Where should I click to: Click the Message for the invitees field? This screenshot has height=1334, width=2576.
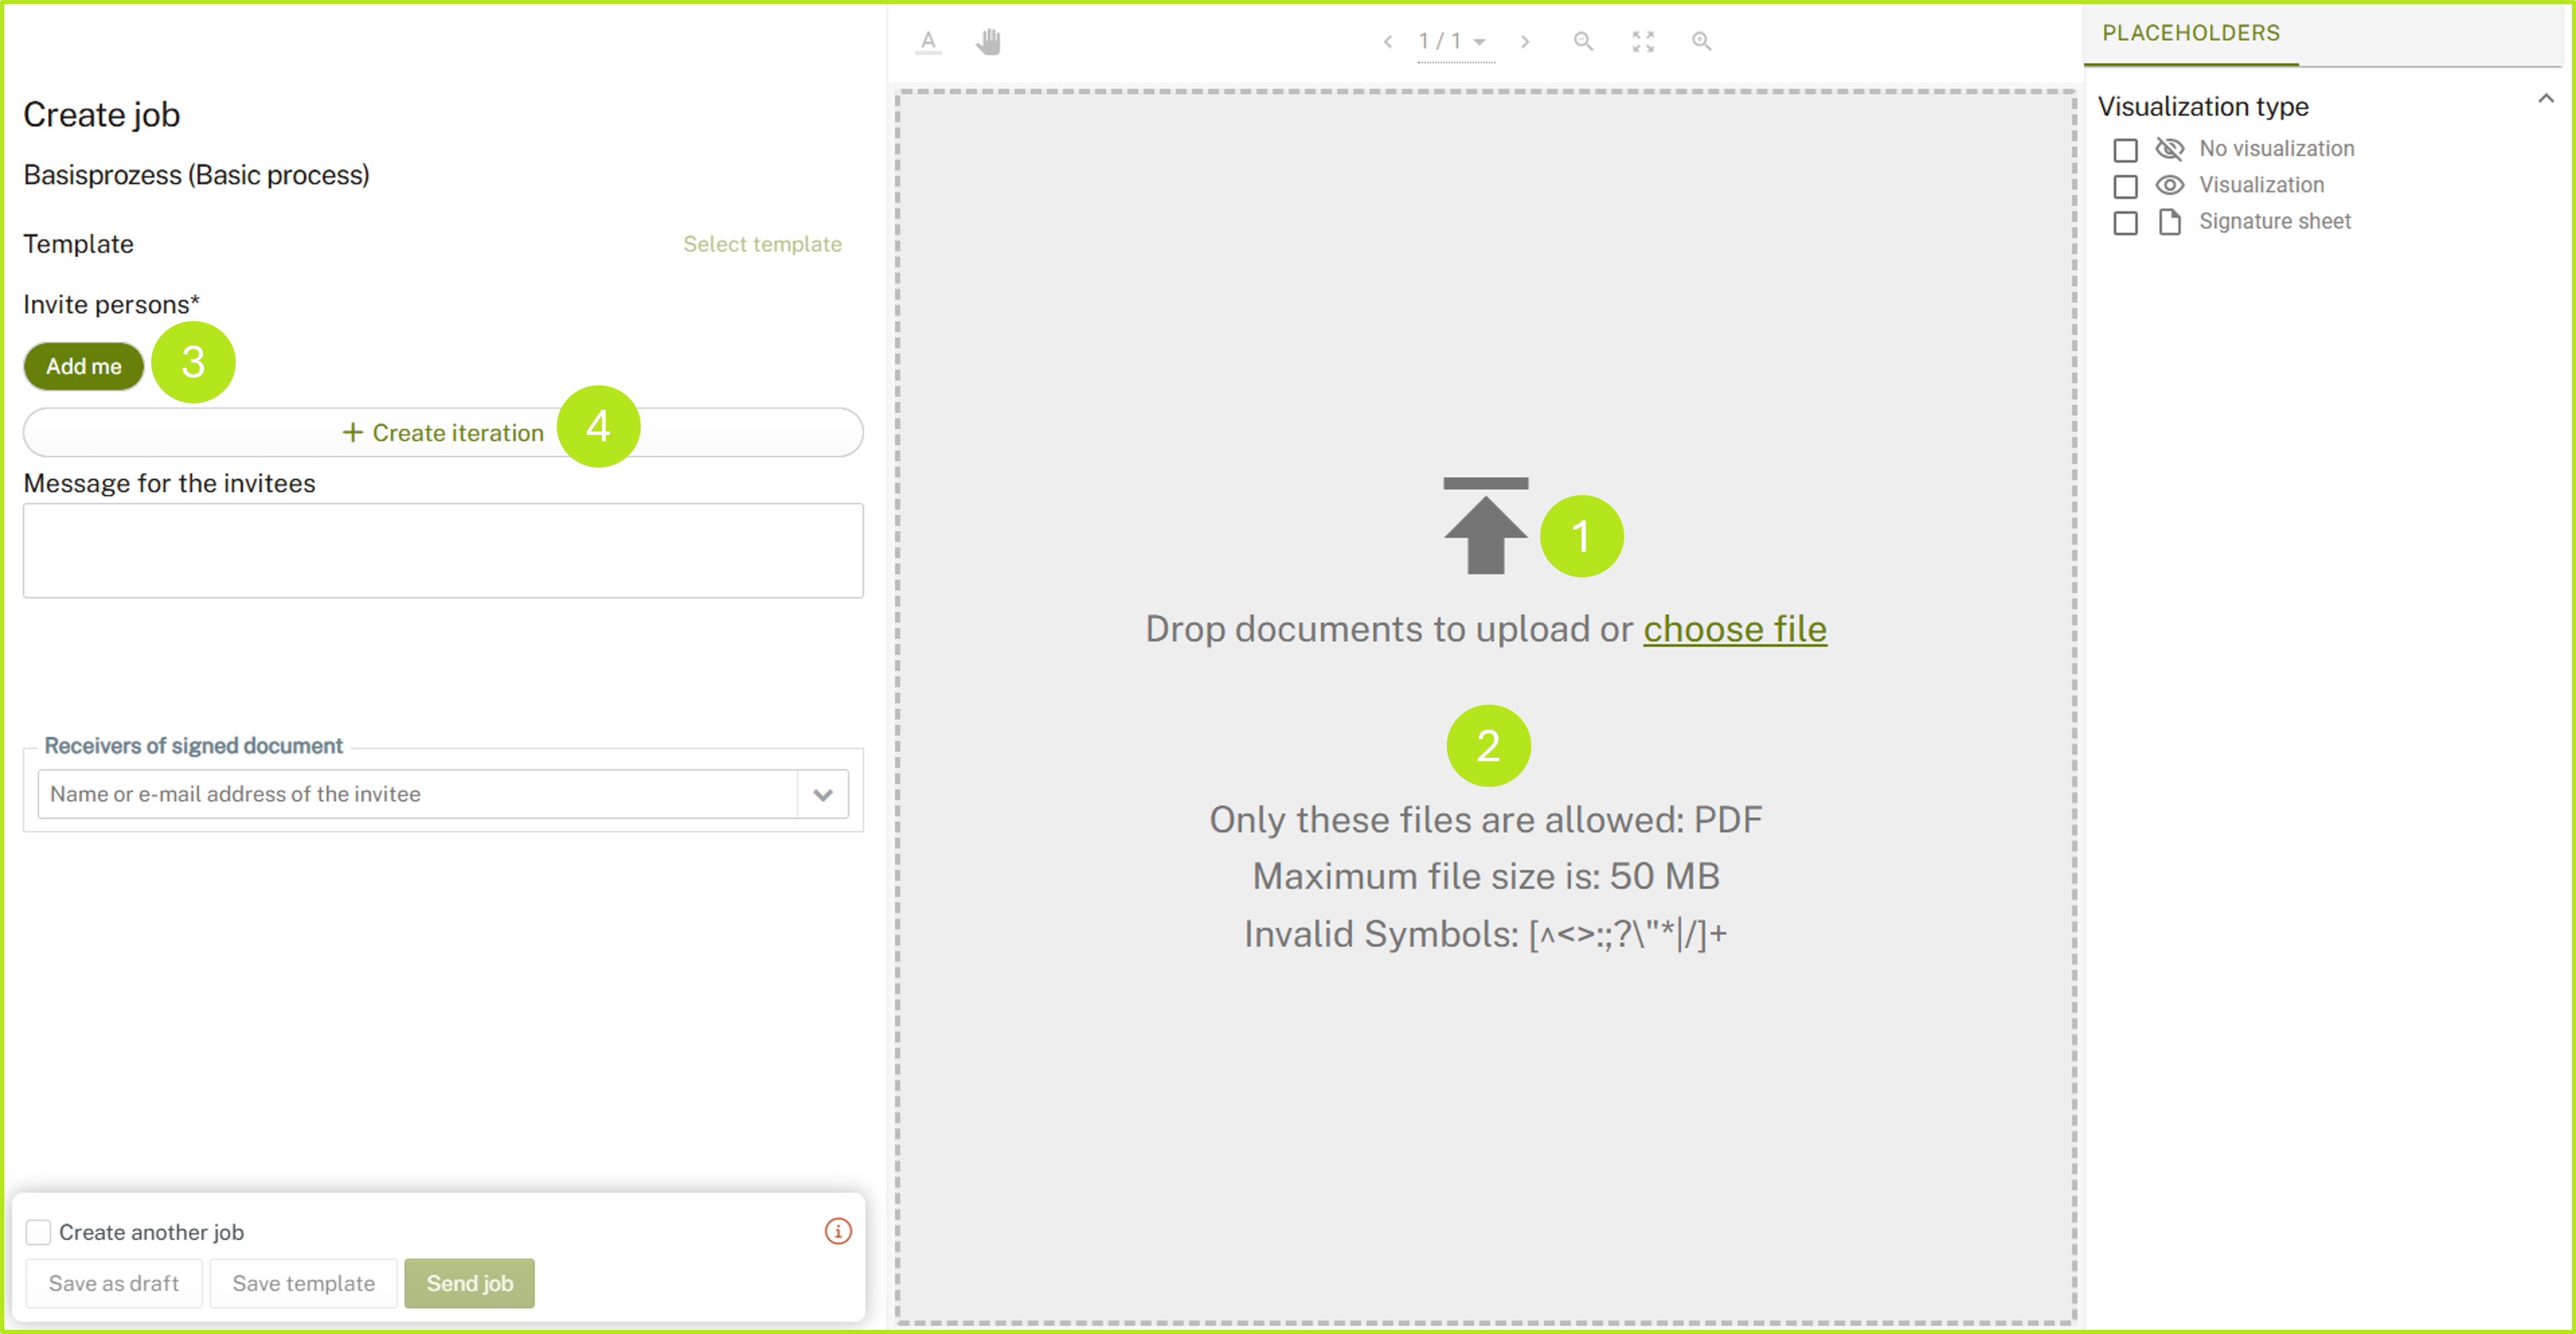tap(443, 551)
